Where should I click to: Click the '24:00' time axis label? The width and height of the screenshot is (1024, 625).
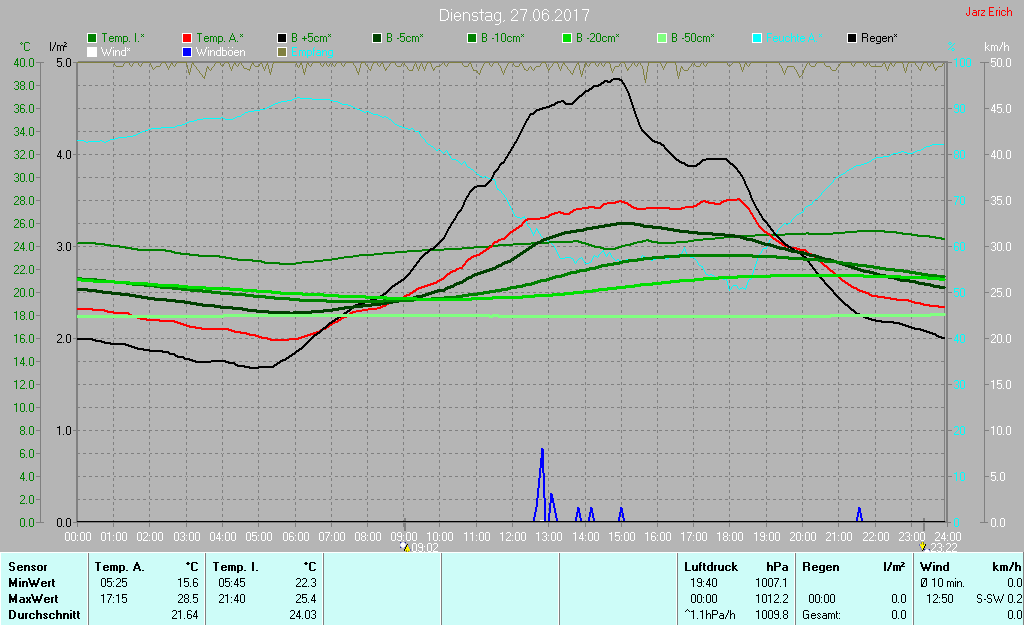(946, 537)
